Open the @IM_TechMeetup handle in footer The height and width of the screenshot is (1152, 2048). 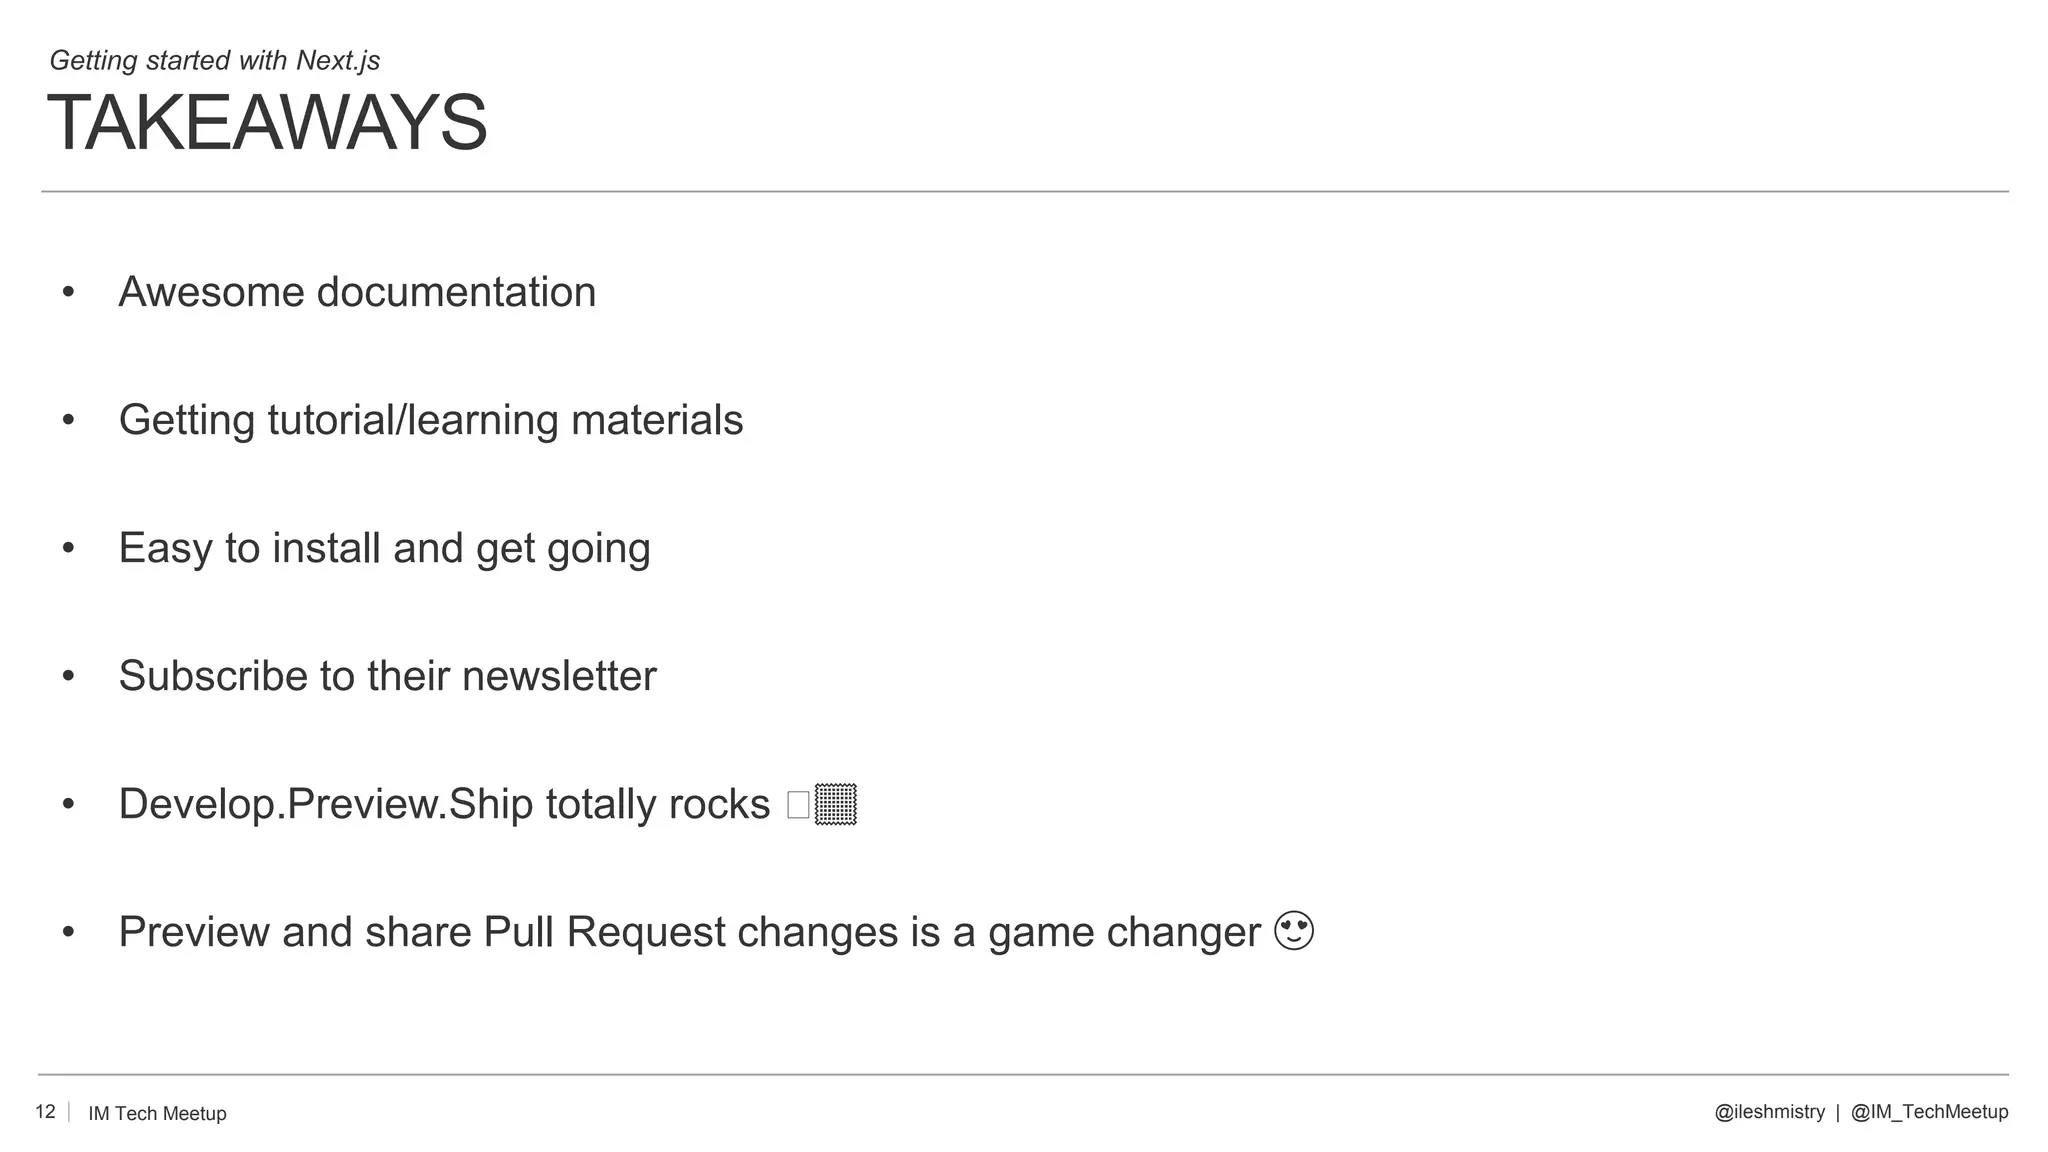(x=1929, y=1112)
